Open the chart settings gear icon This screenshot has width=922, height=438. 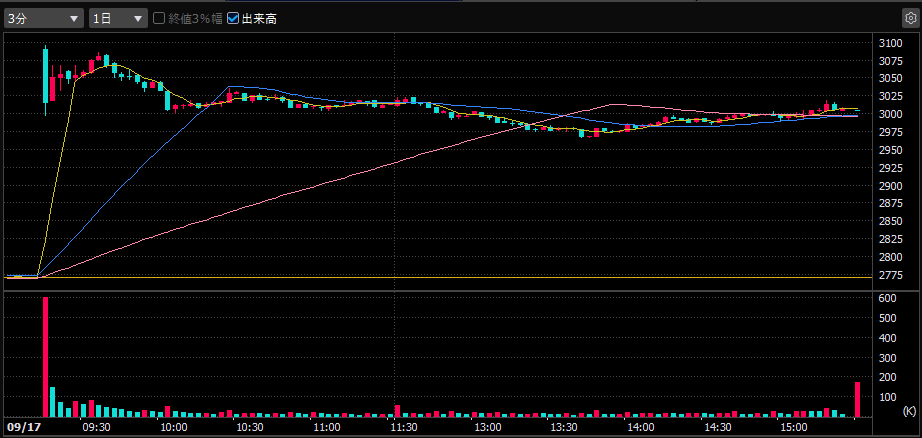(909, 18)
